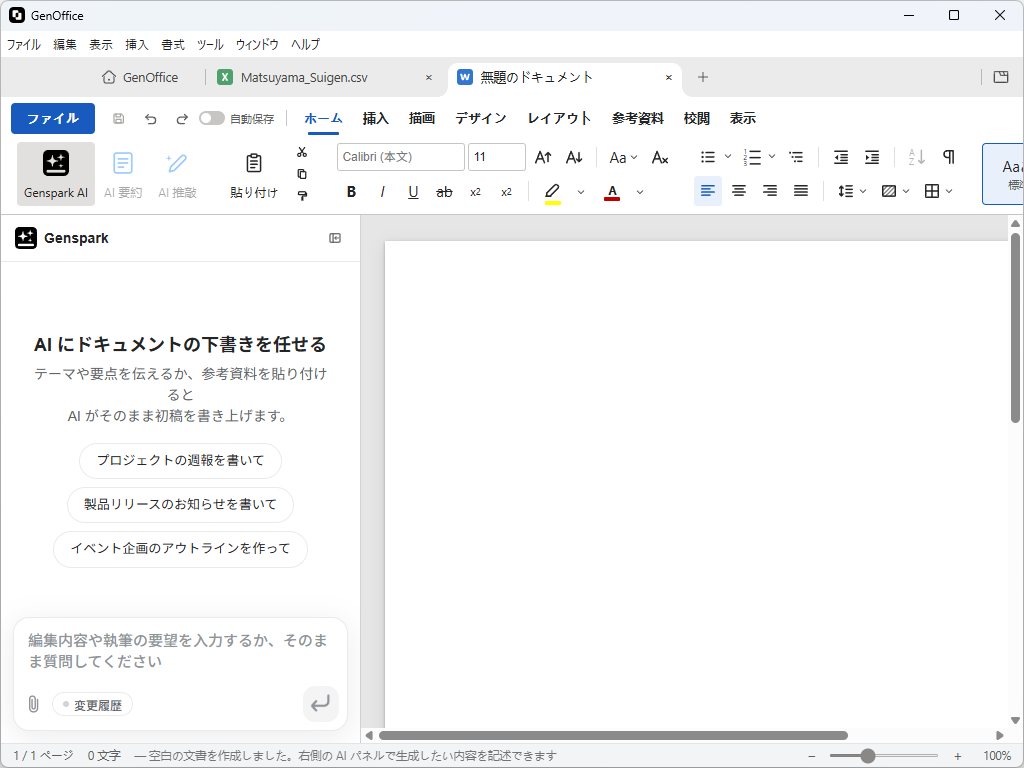The image size is (1024, 768).
Task: Switch to the デザイン ribbon tab
Action: click(x=481, y=118)
